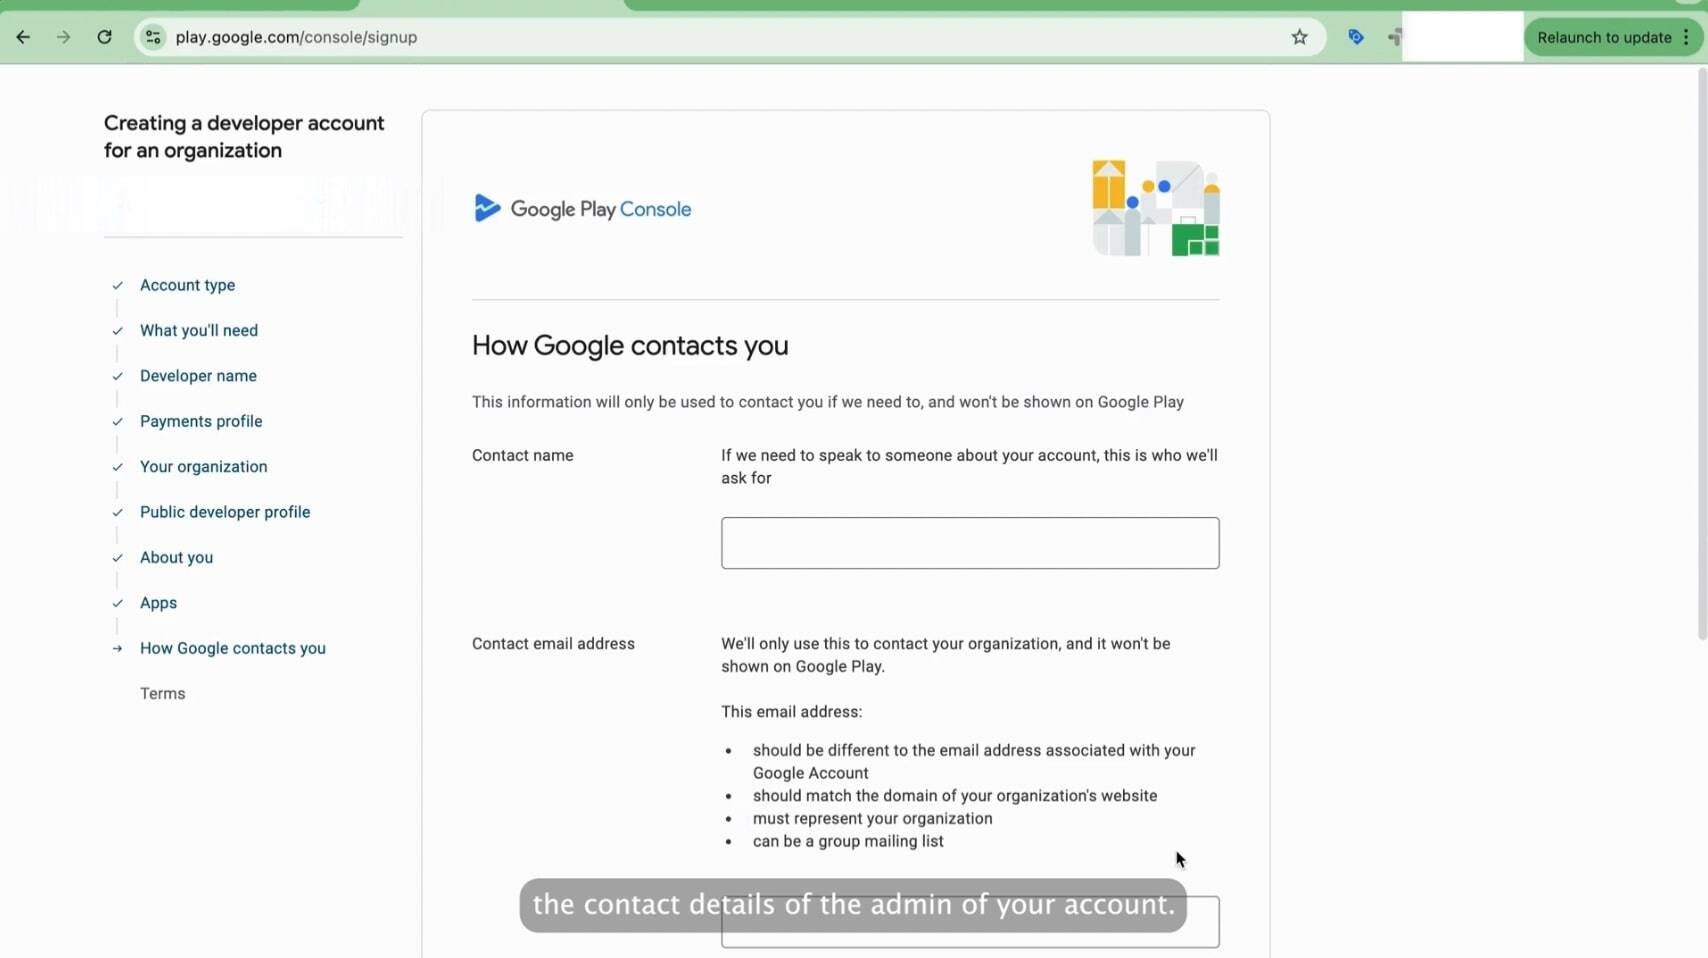
Task: Click the Google Play Console logo
Action: click(x=581, y=208)
